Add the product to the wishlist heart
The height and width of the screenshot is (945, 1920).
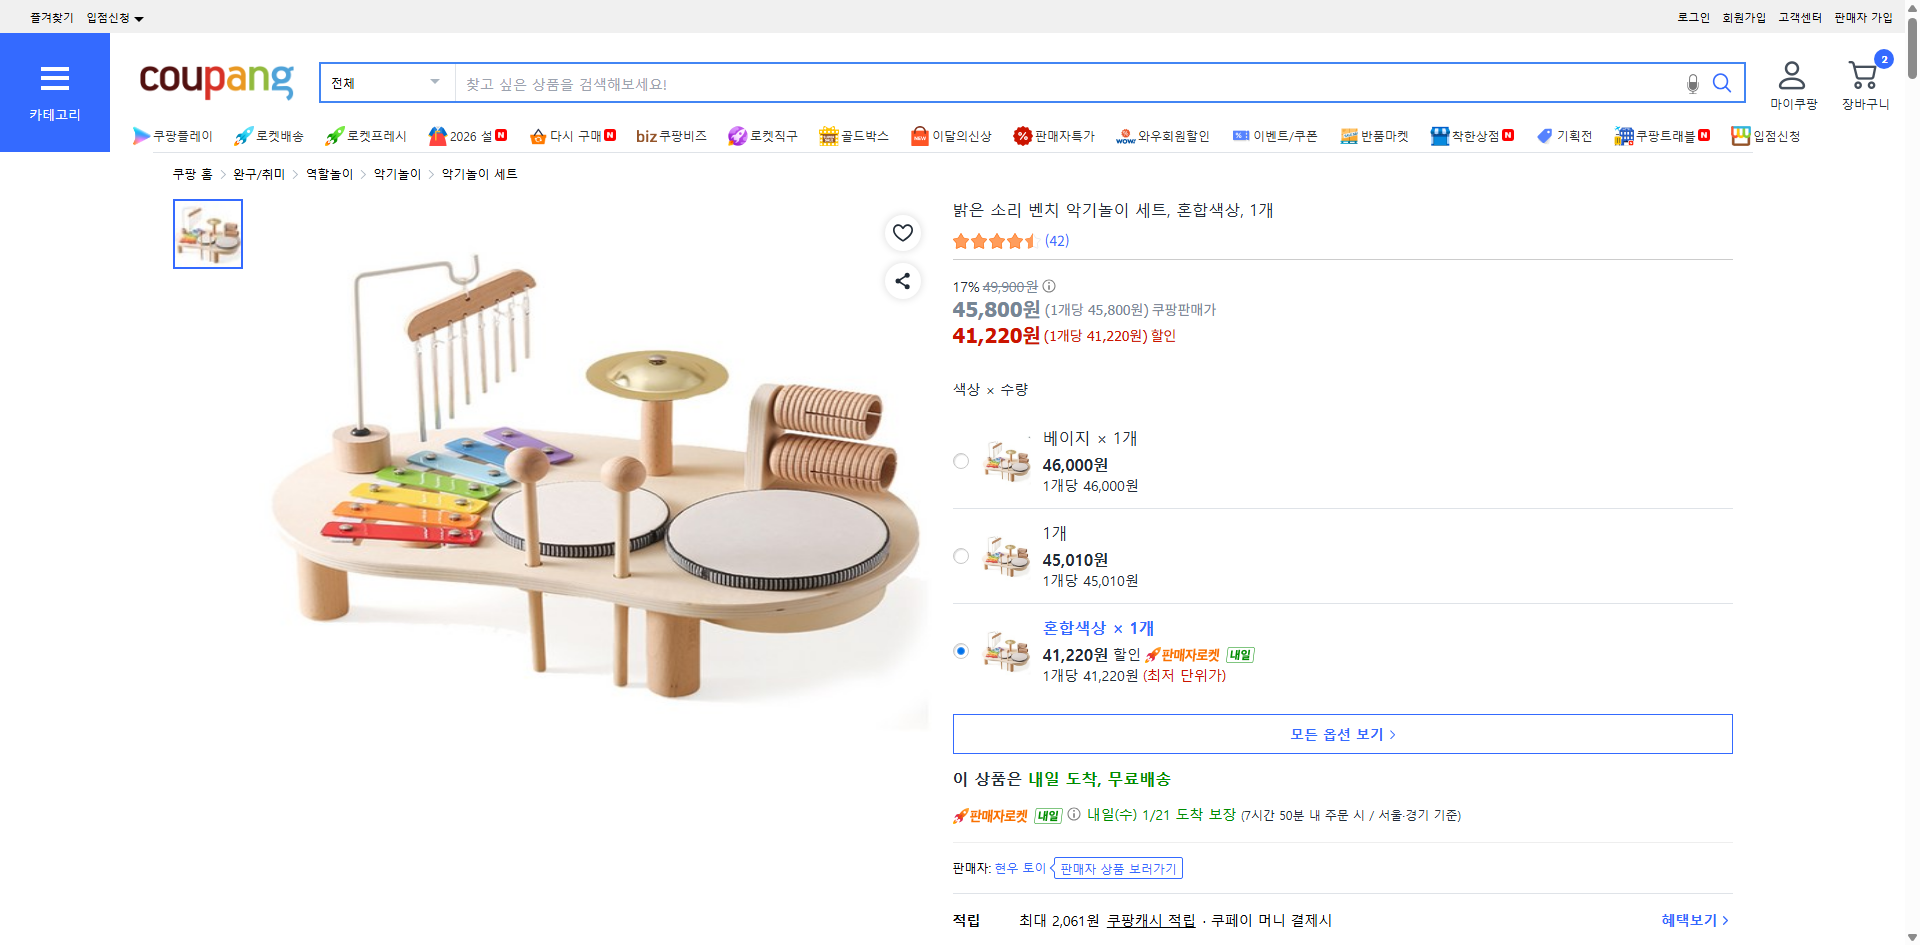[902, 232]
